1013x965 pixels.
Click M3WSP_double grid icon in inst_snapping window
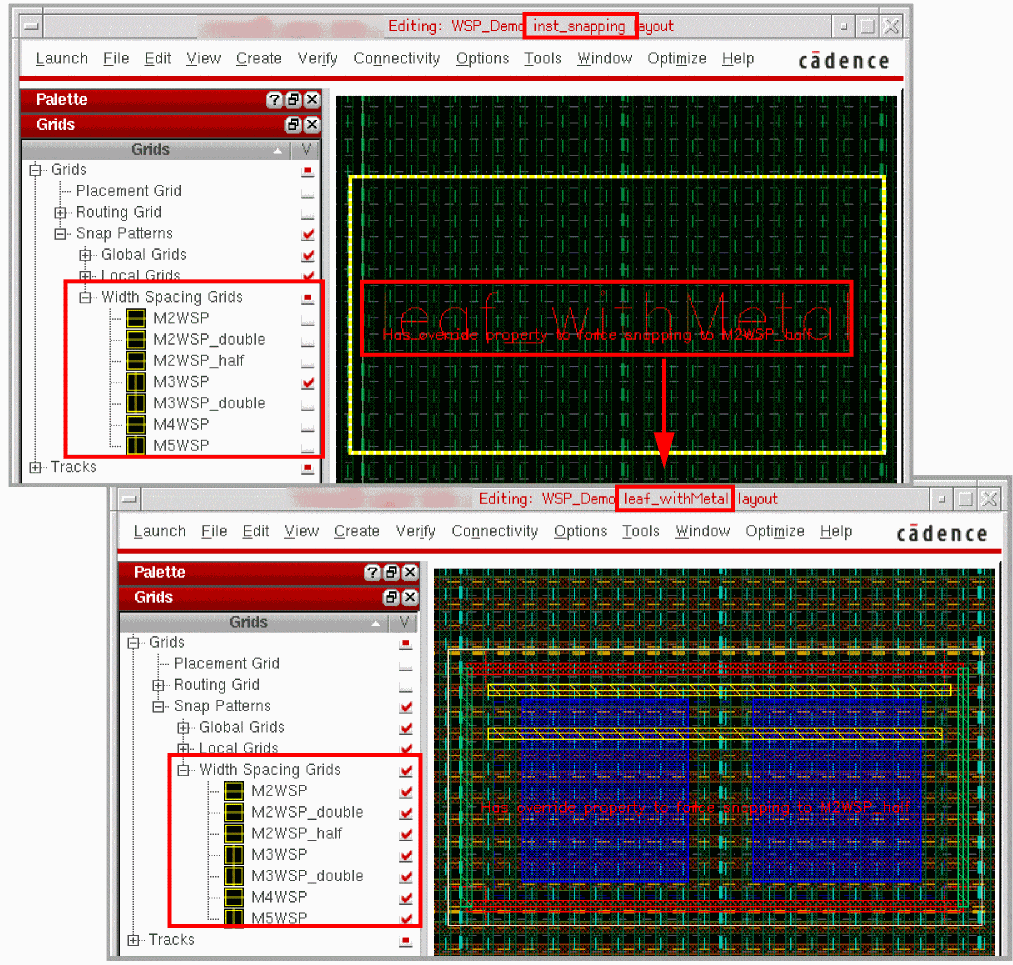(x=136, y=403)
